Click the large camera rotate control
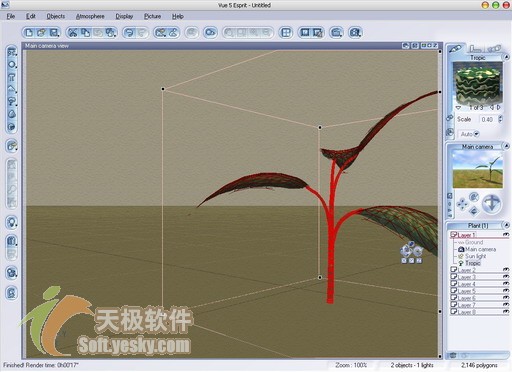 pos(491,203)
